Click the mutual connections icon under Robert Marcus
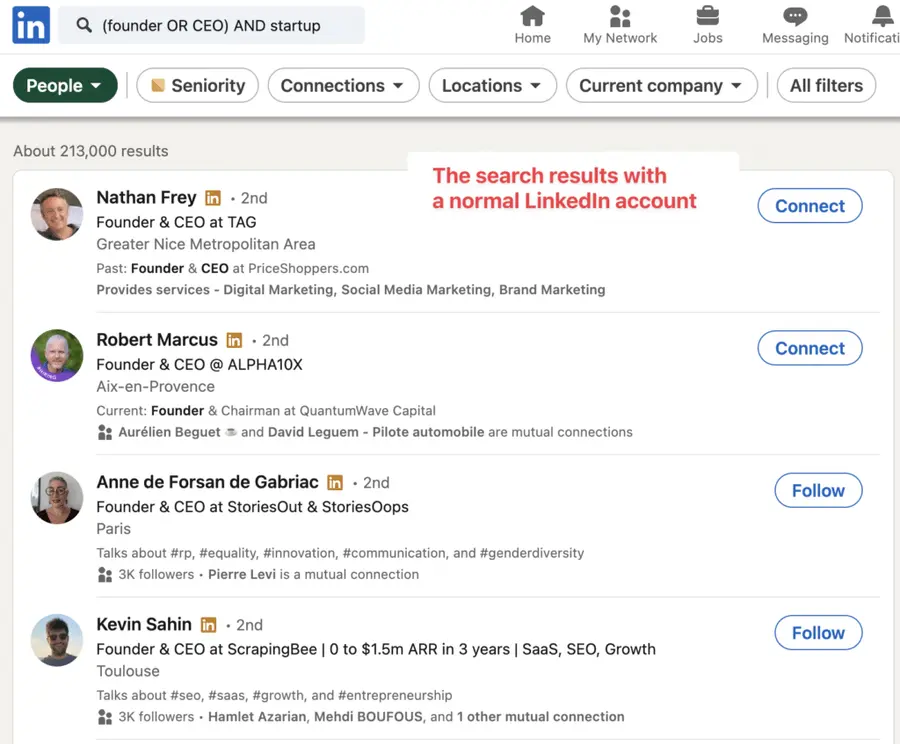Image resolution: width=900 pixels, height=744 pixels. pyautogui.click(x=105, y=432)
